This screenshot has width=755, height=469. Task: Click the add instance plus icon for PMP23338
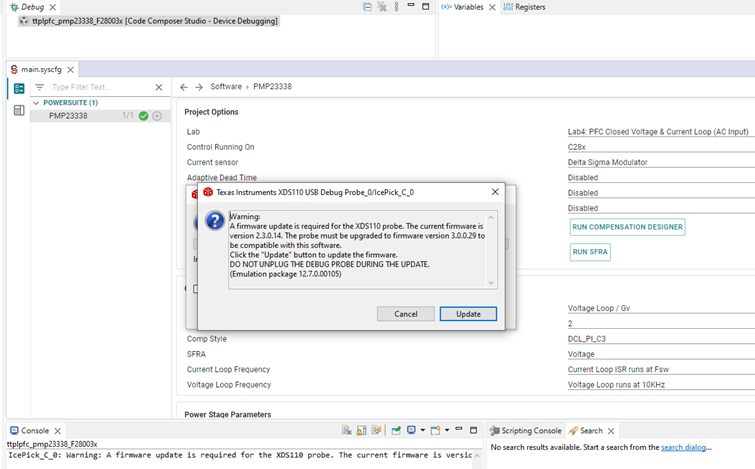pyautogui.click(x=157, y=116)
